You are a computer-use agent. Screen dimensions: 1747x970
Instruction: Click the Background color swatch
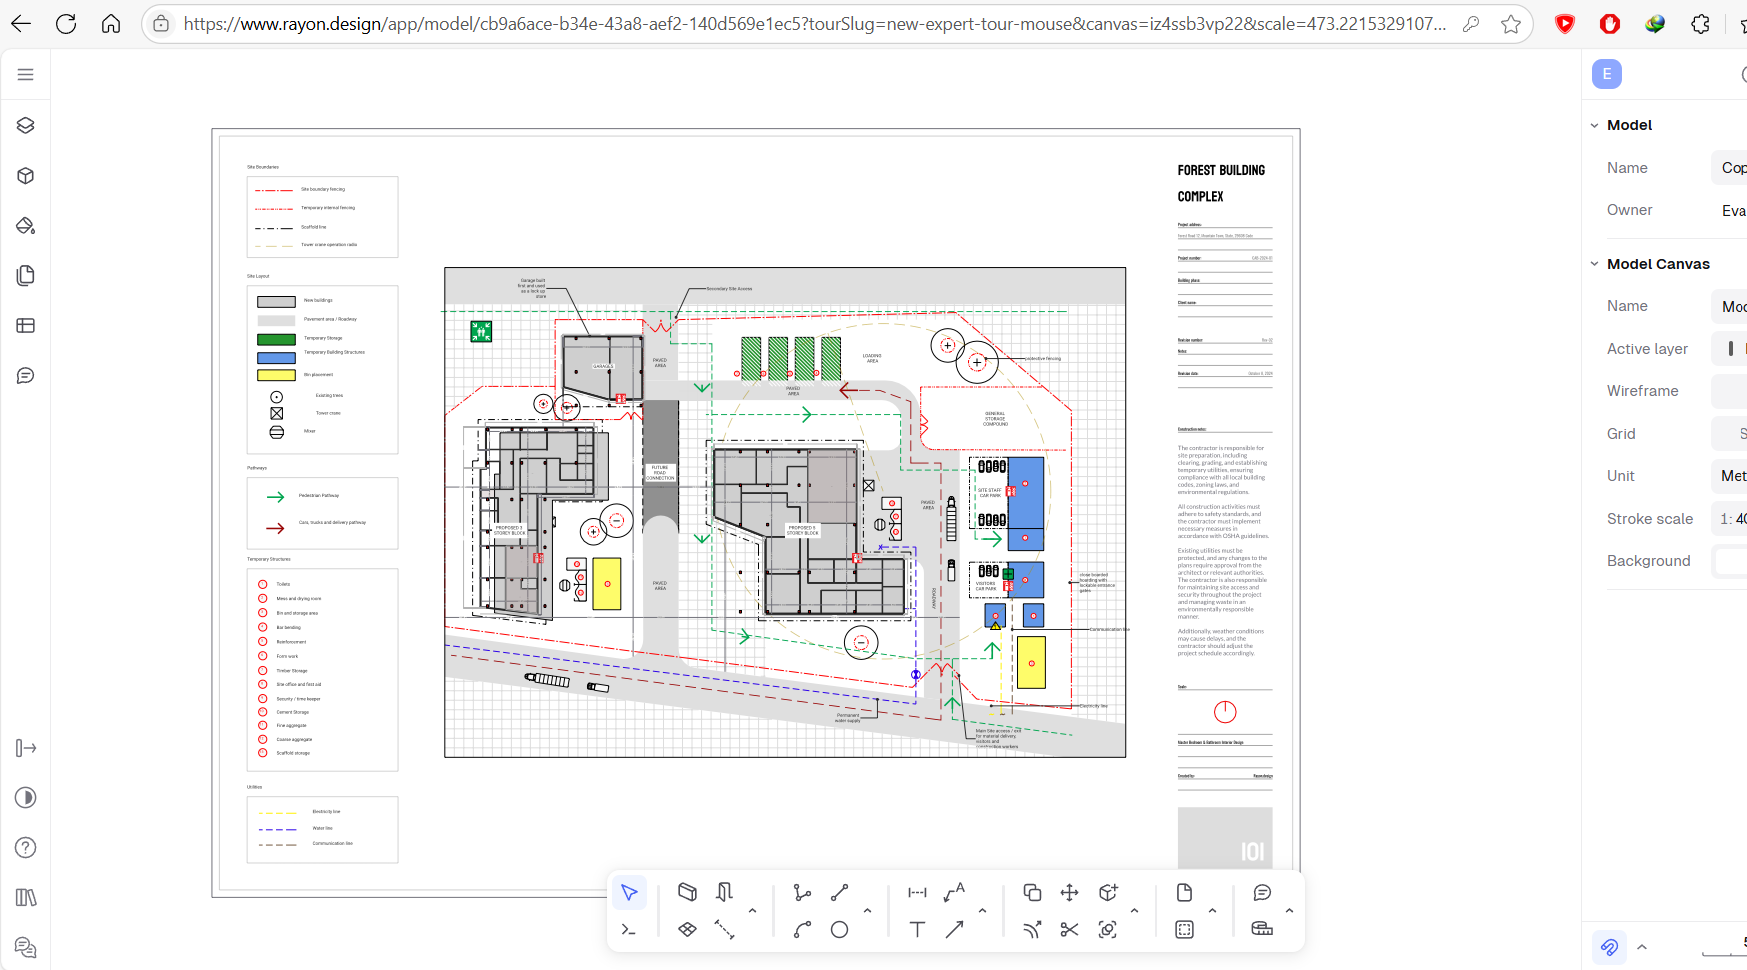click(x=1730, y=561)
